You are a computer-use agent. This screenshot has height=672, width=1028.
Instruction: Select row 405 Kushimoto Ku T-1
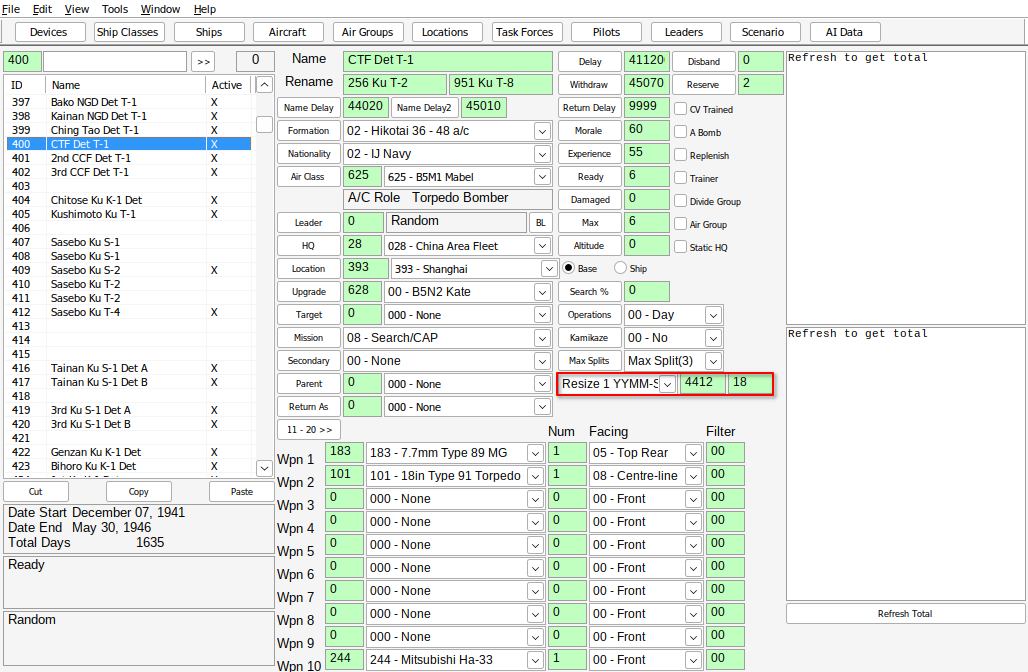coord(129,214)
